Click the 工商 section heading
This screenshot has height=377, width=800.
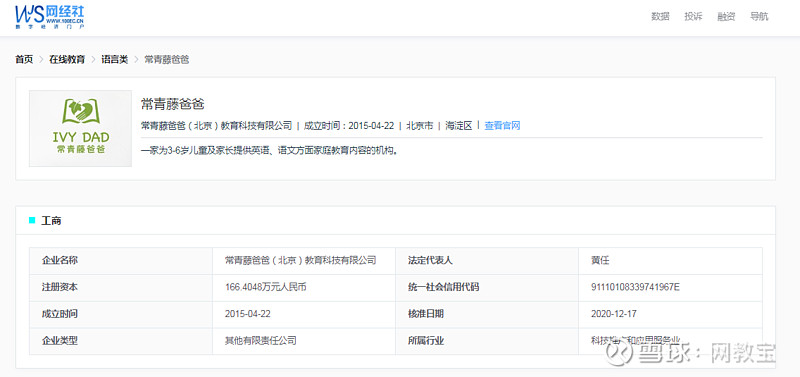click(x=51, y=221)
